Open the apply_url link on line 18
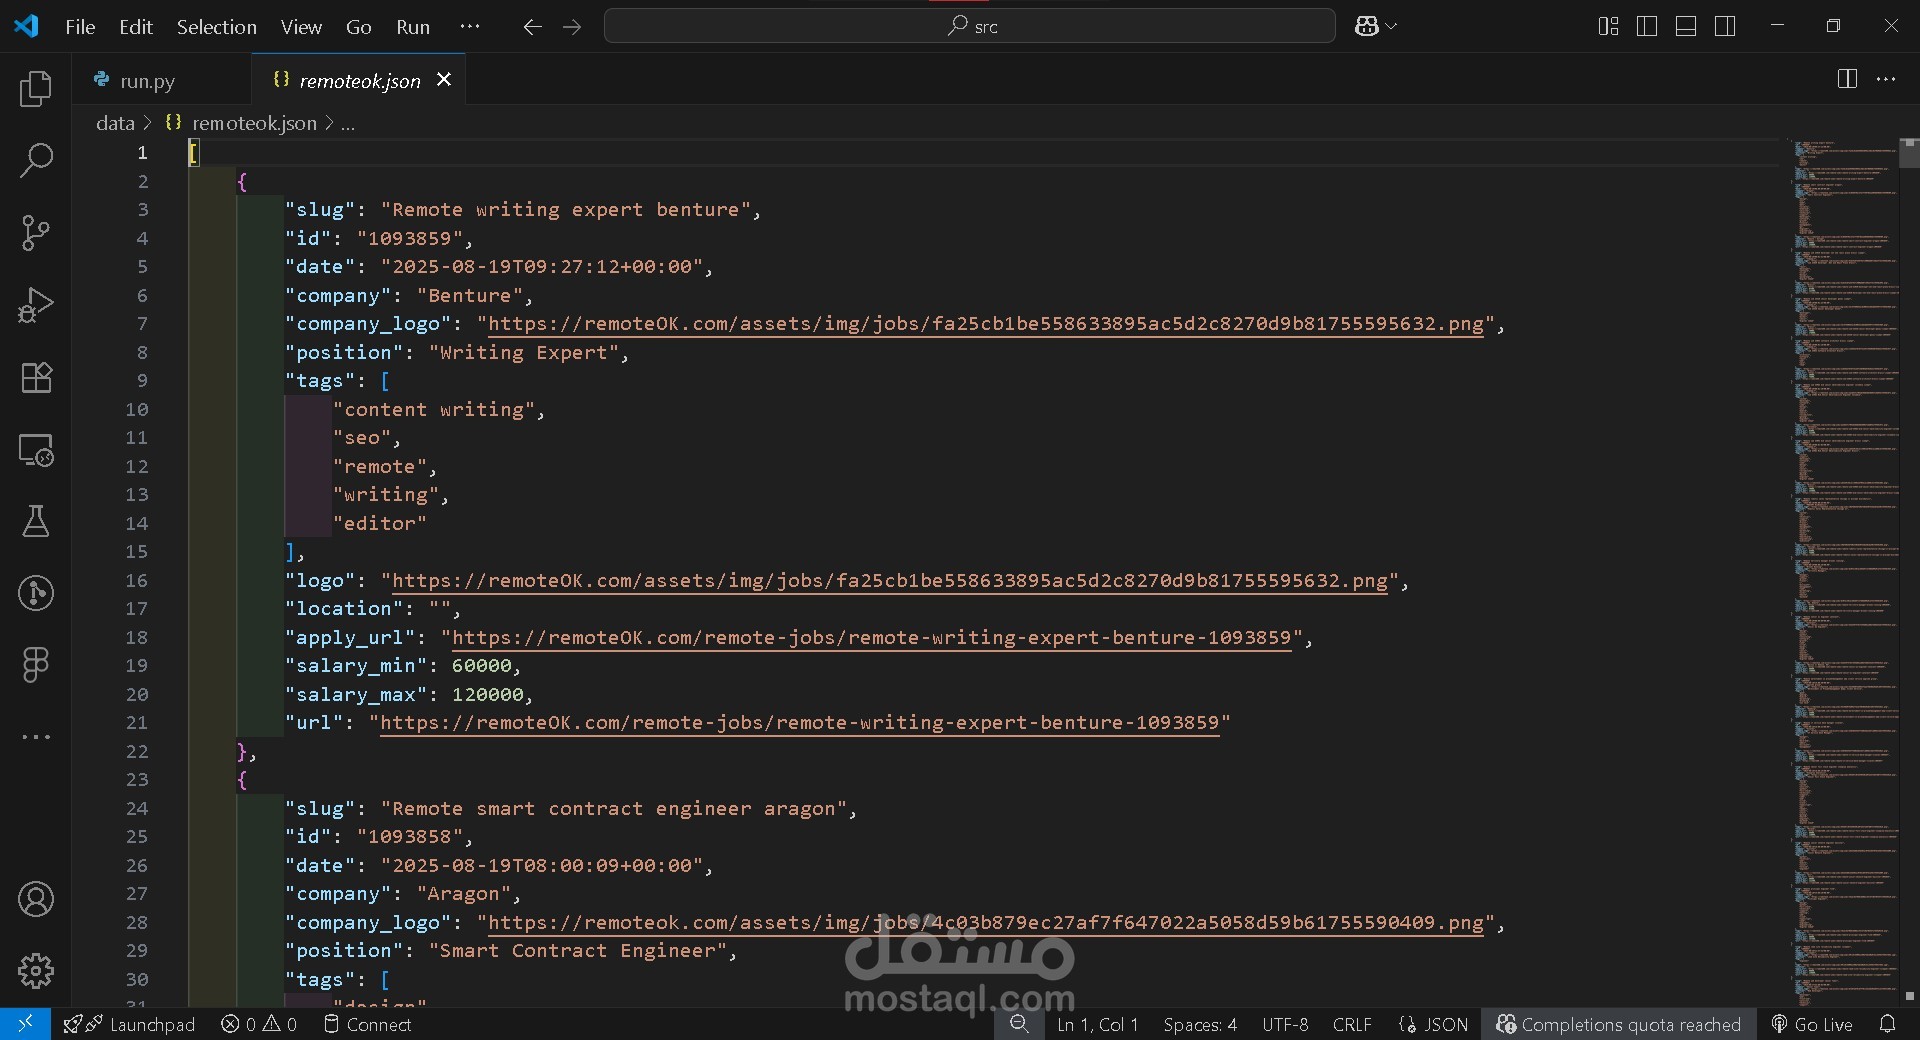 tap(871, 638)
